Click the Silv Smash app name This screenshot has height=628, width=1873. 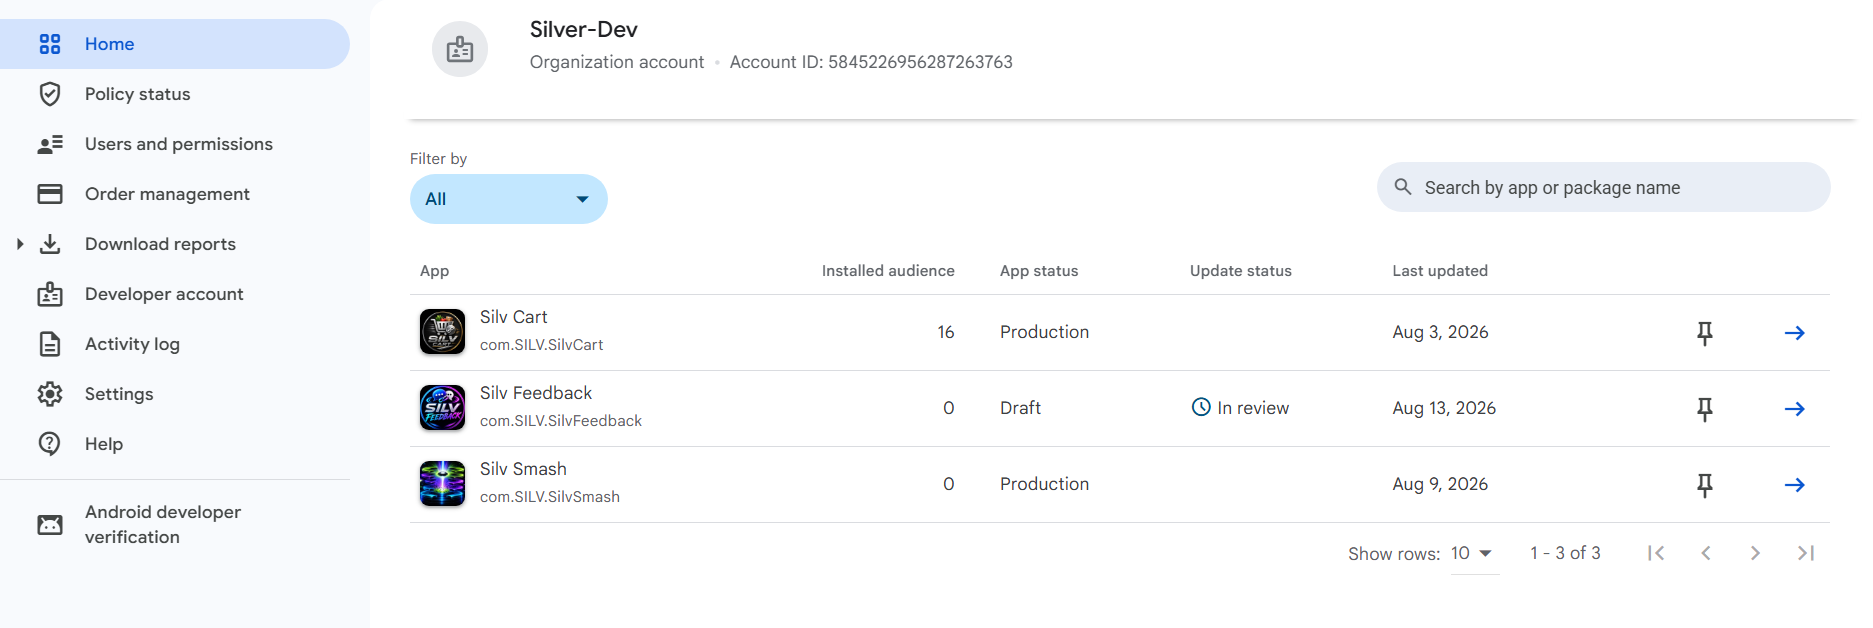[523, 469]
